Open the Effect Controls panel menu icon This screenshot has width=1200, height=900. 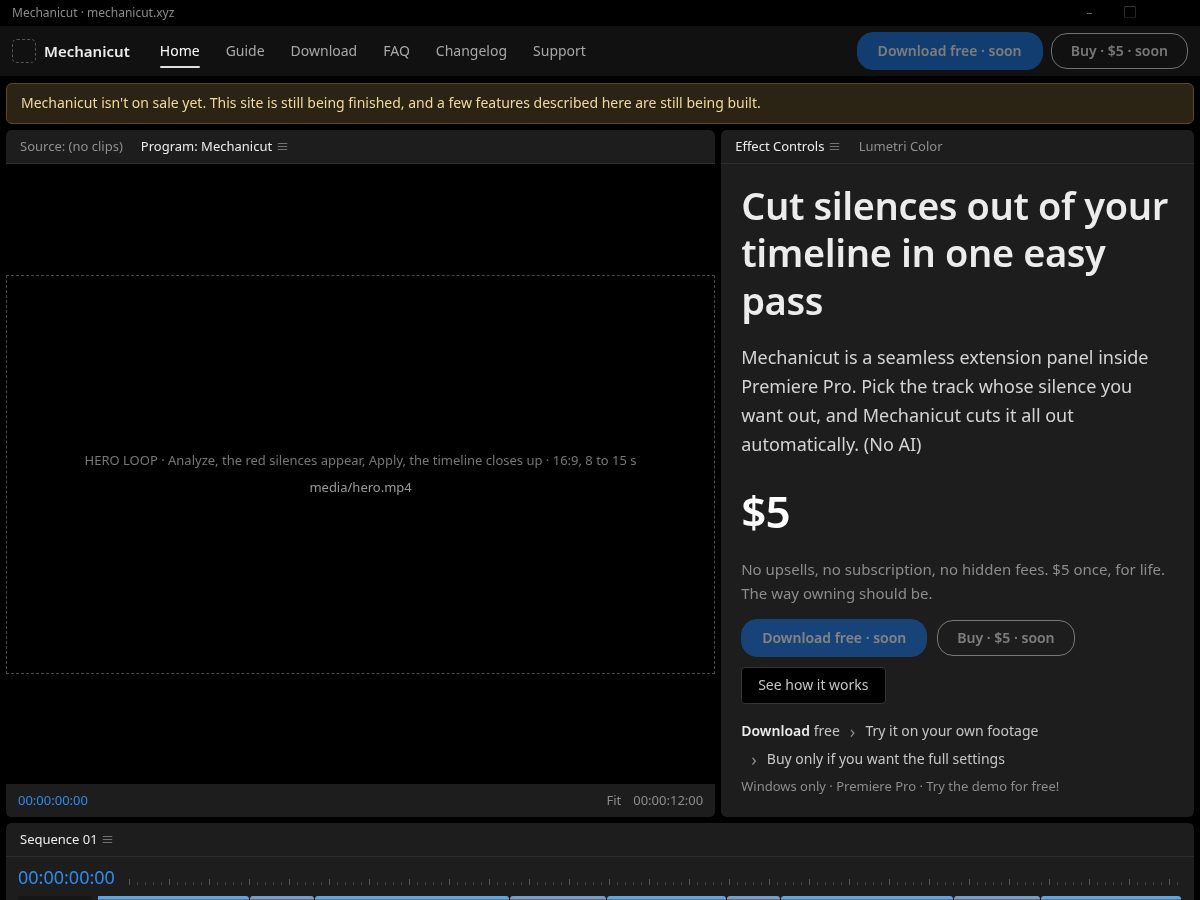pos(835,146)
